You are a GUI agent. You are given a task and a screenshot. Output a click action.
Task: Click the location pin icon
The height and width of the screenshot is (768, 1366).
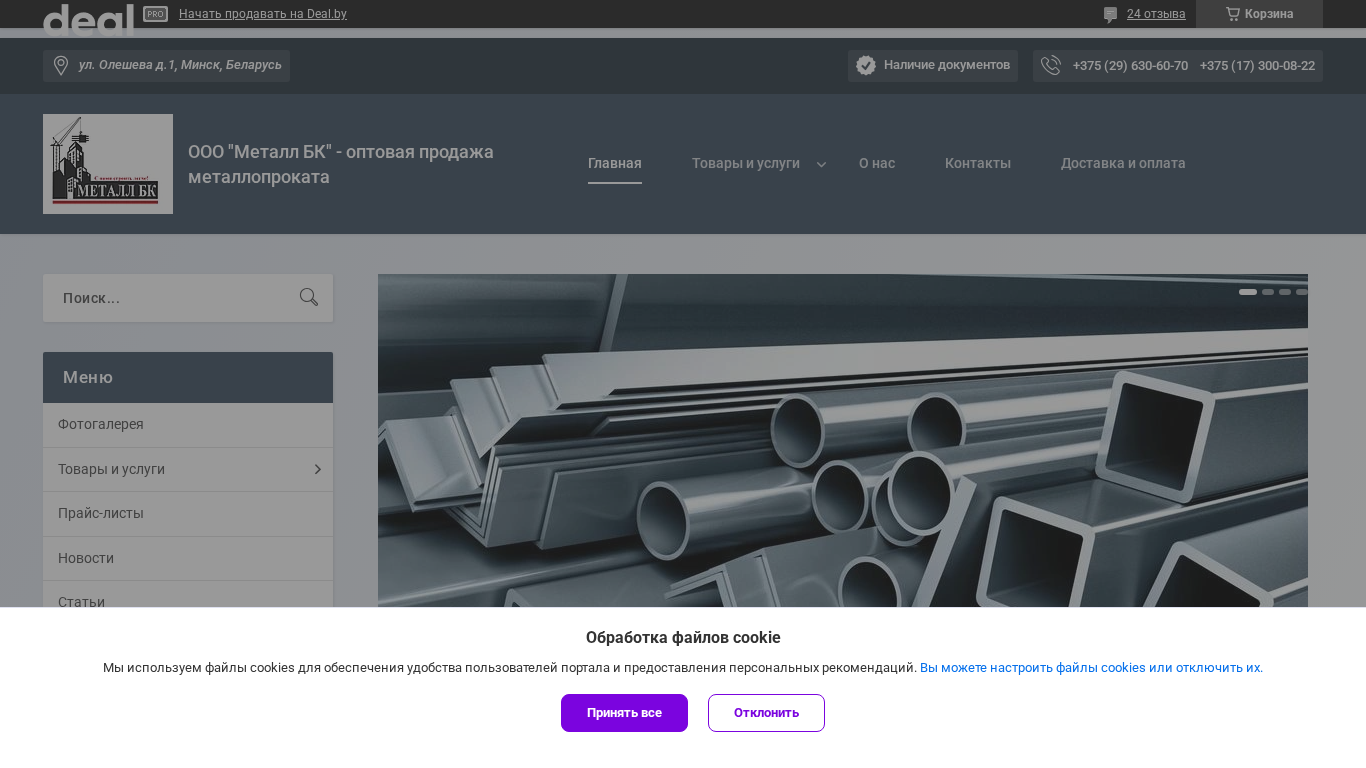[61, 66]
